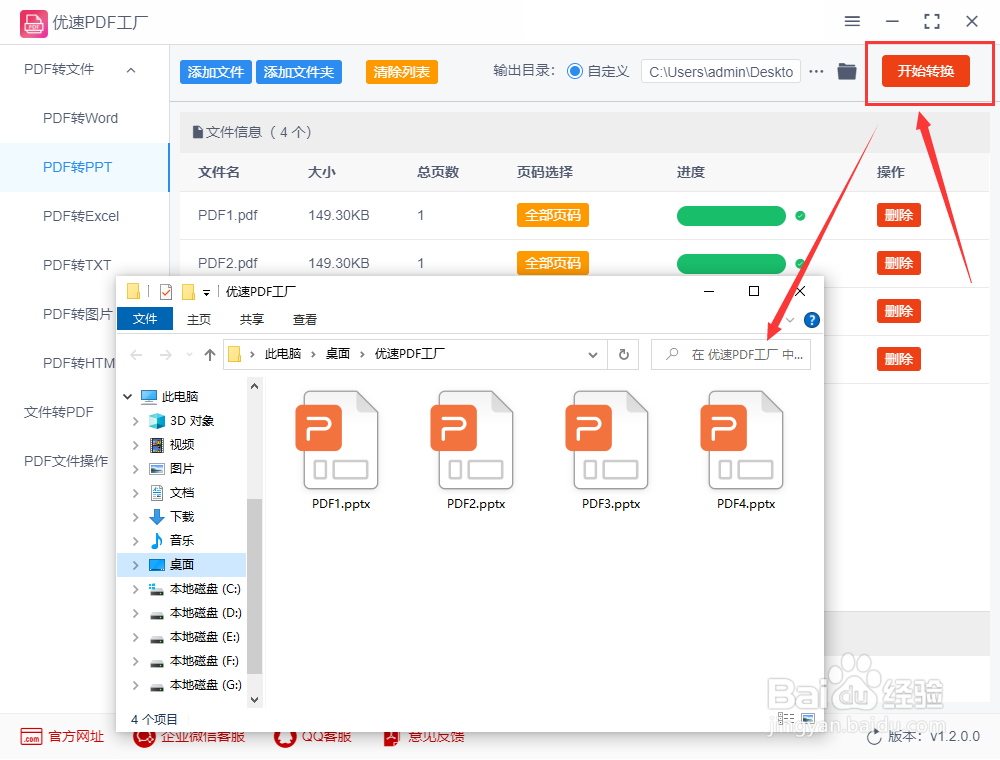Select PDF转TXT in sidebar
1000x760 pixels.
77,265
